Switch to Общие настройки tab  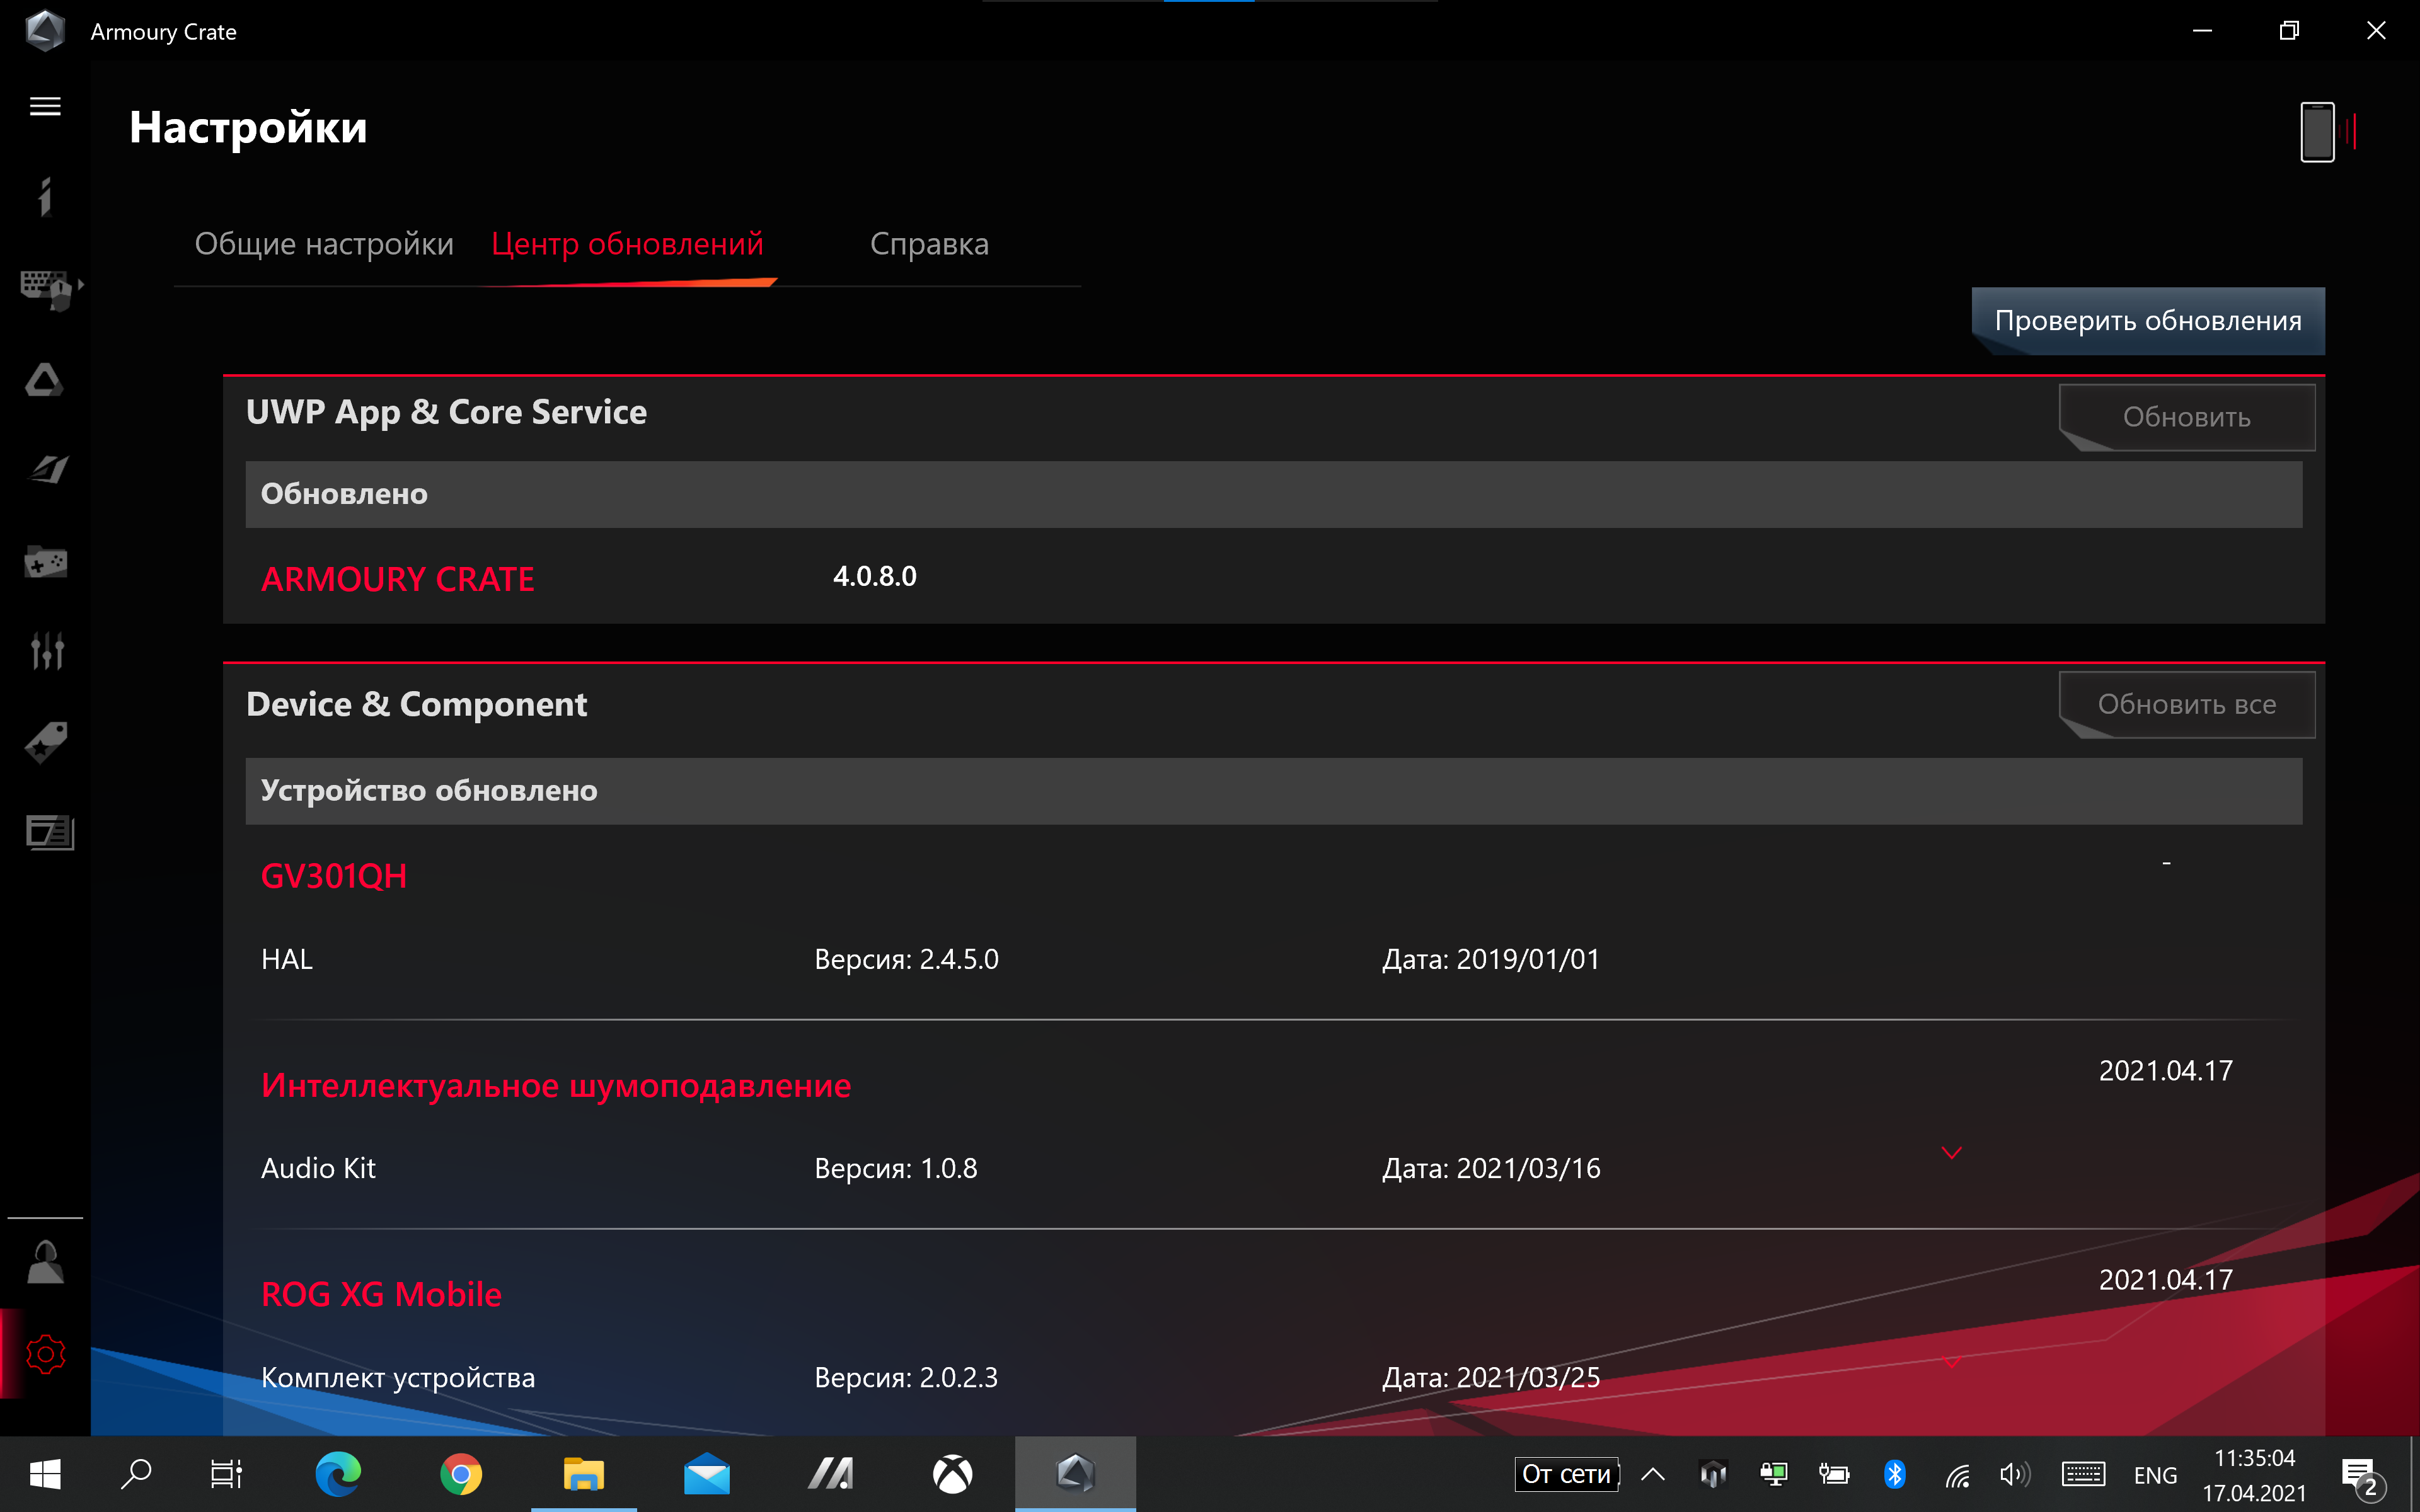click(x=324, y=244)
